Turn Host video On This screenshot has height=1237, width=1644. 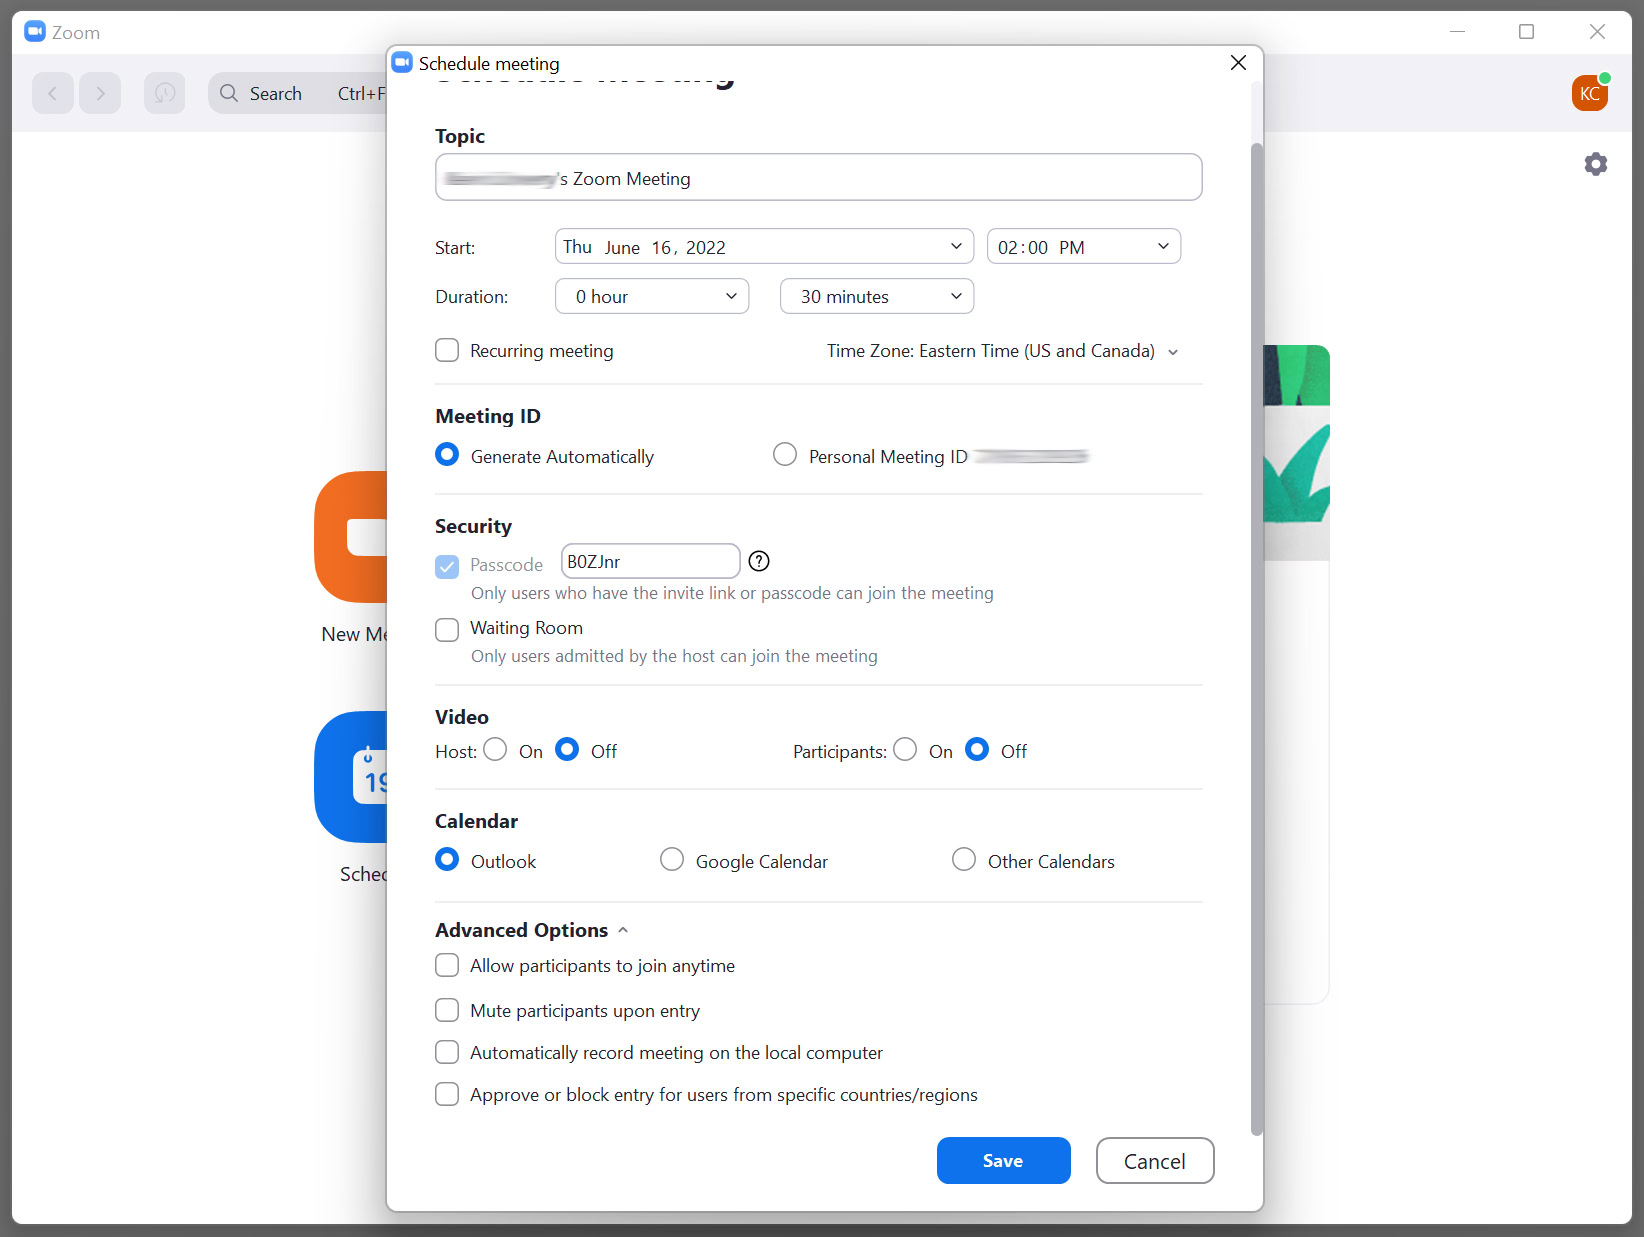tap(495, 750)
